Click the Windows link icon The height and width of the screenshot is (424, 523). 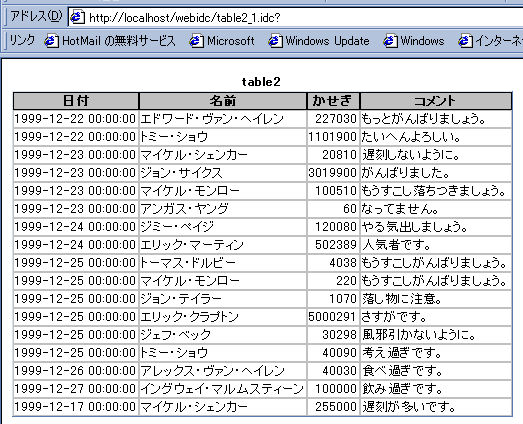pyautogui.click(x=390, y=41)
